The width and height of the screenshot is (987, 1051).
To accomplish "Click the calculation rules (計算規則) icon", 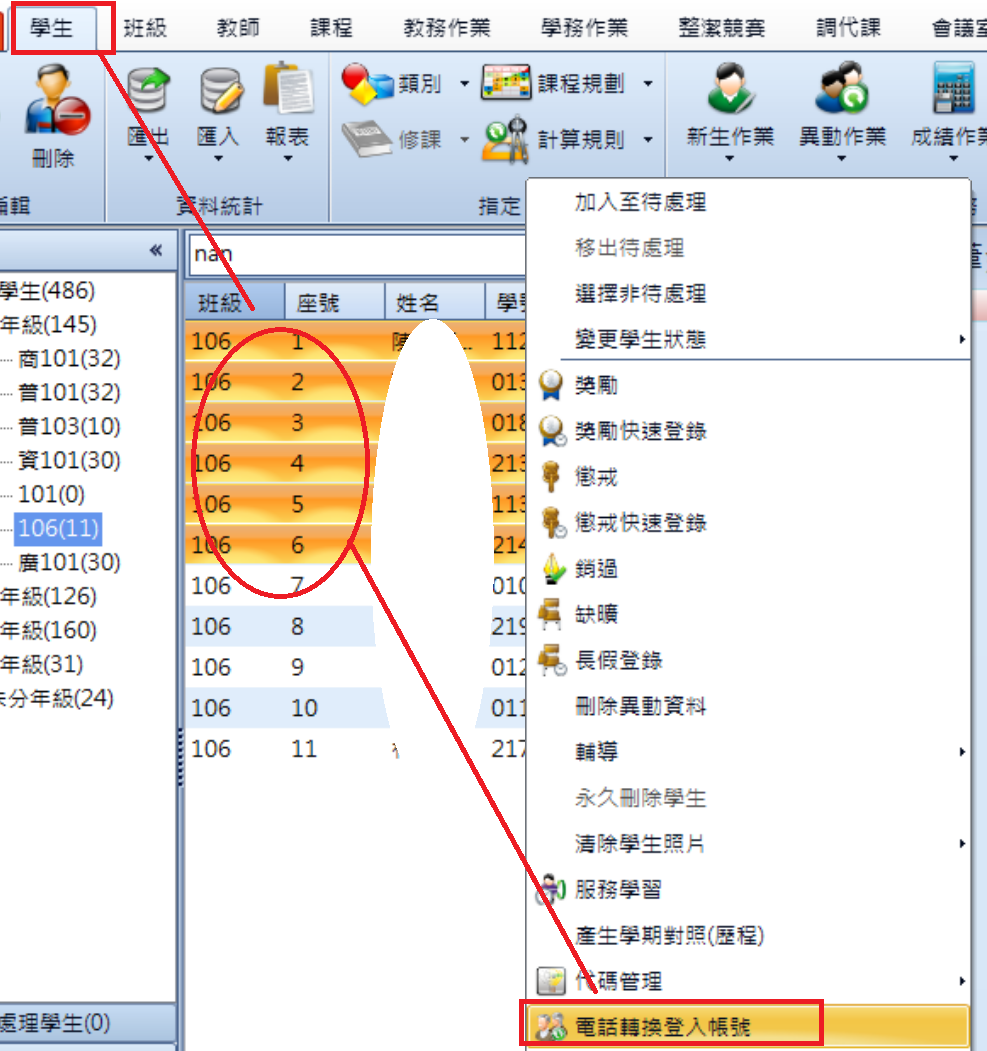I will coord(507,139).
